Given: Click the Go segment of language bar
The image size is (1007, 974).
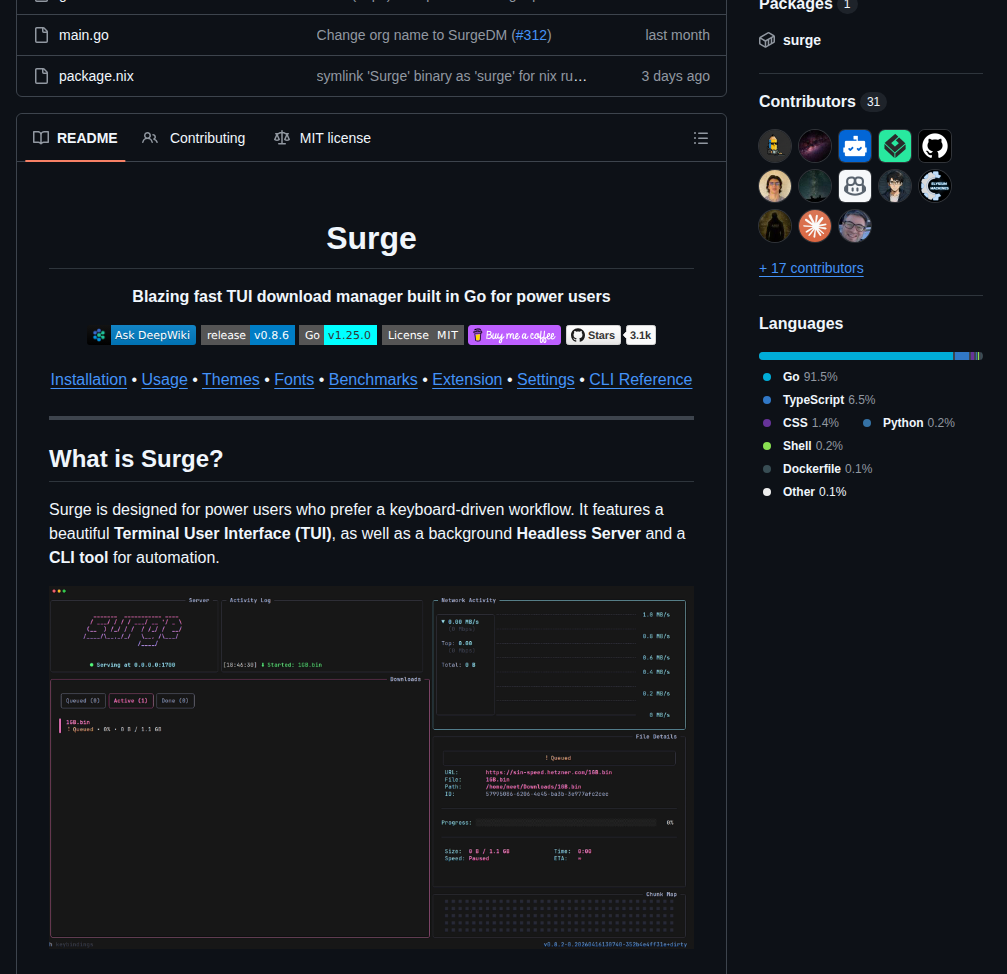Looking at the screenshot, I should click(856, 356).
